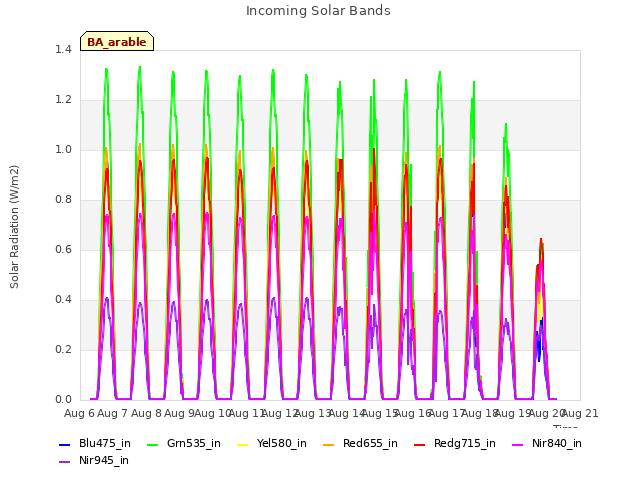Click the Aug 6 x-axis date label
Screen dimensions: 640x480
(79, 413)
